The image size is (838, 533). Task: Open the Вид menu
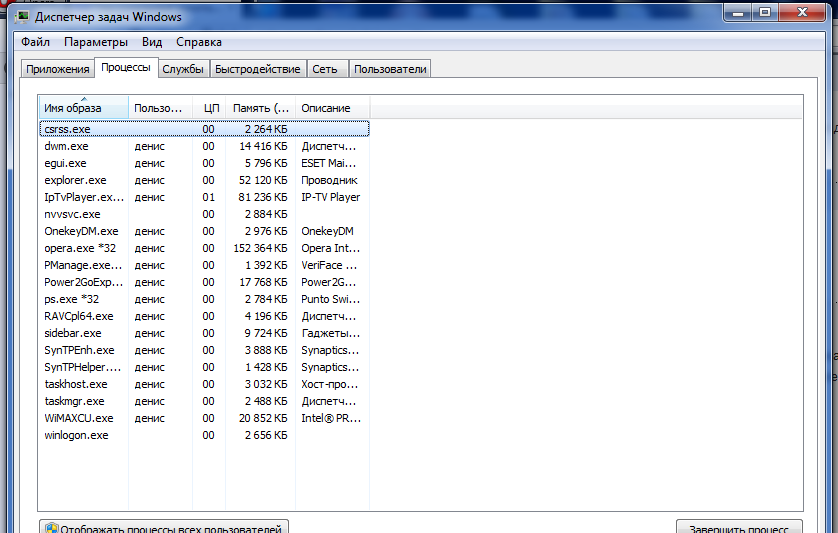[152, 42]
